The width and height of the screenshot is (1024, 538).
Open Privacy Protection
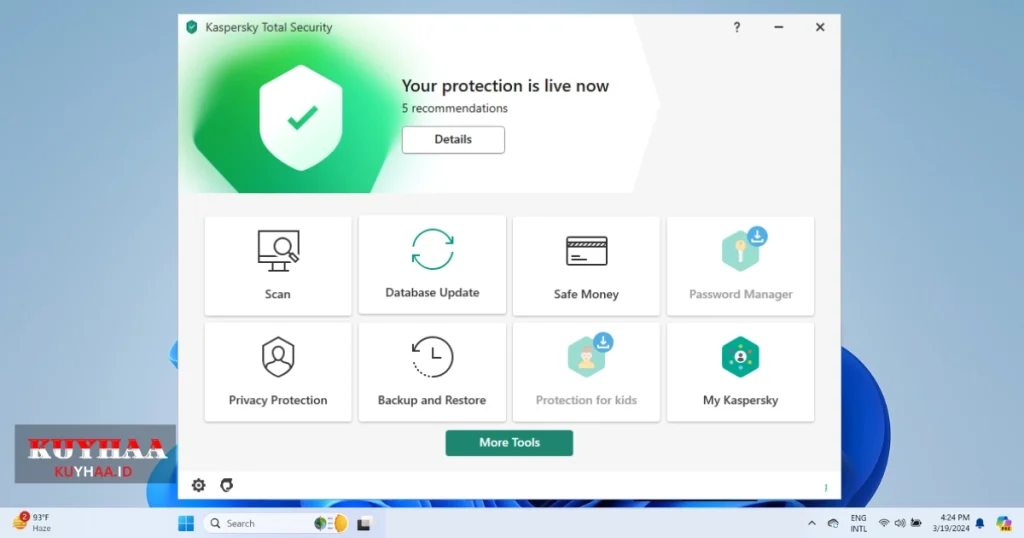click(278, 372)
